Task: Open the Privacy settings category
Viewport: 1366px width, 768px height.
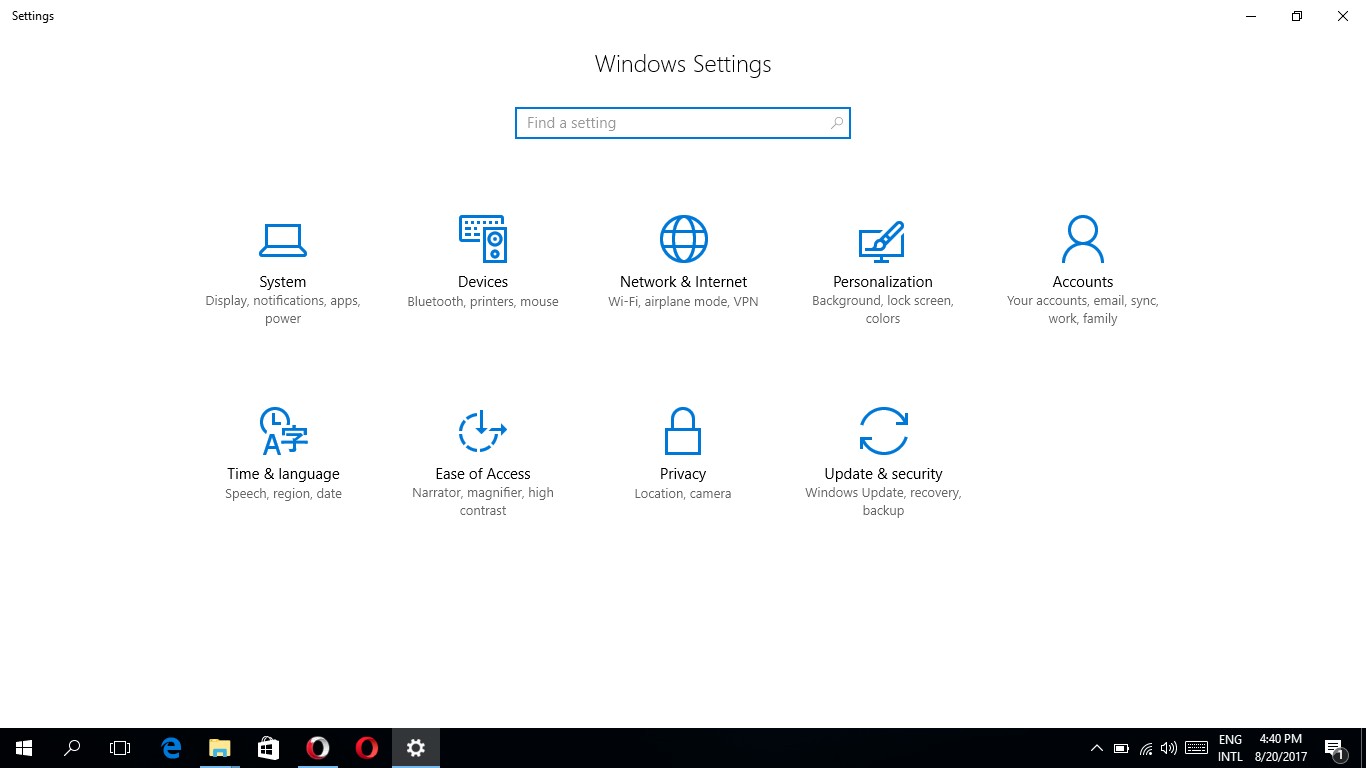Action: tap(683, 454)
